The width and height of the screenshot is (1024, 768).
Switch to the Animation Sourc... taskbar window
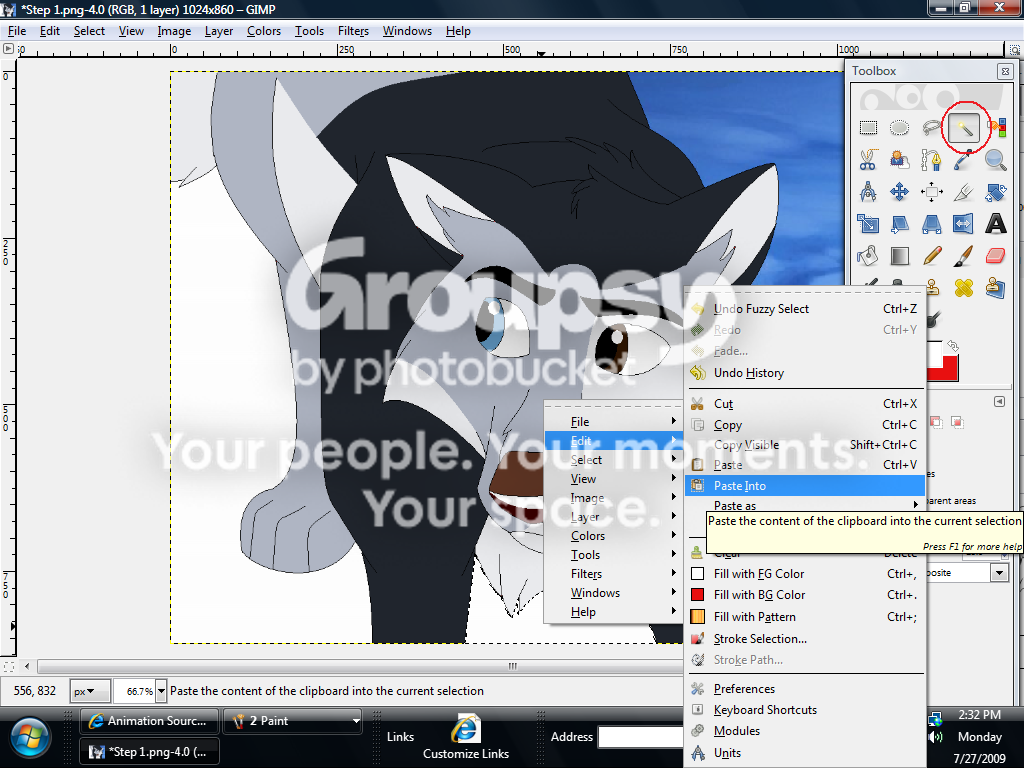click(x=149, y=721)
